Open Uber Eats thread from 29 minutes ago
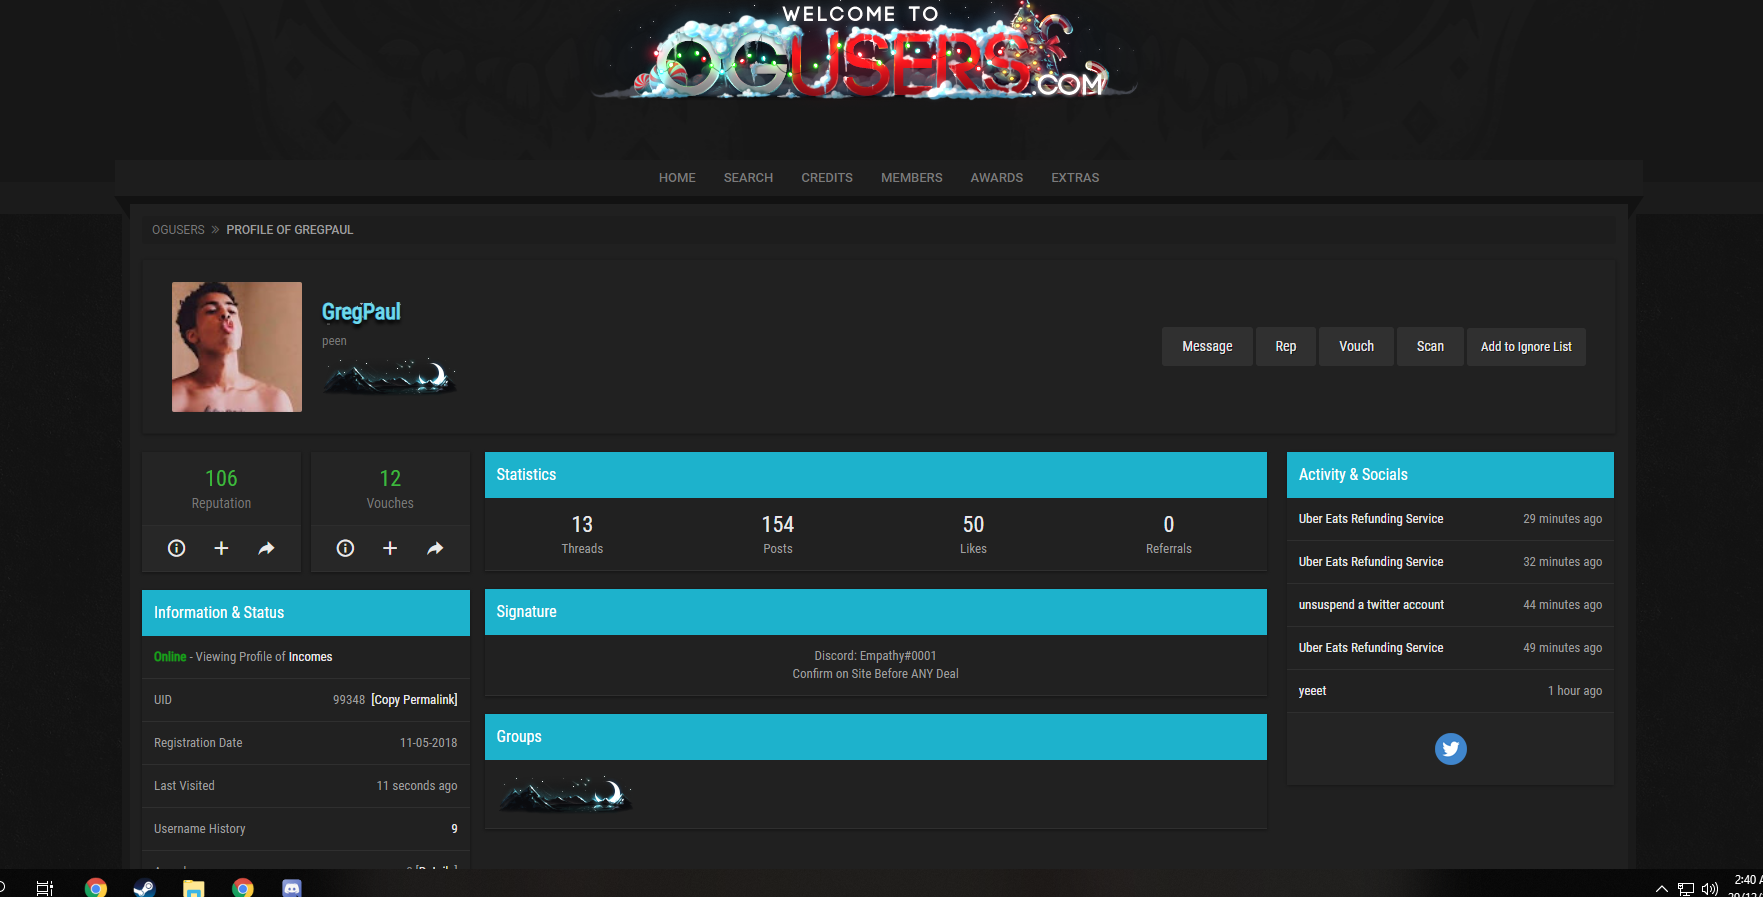 1371,519
